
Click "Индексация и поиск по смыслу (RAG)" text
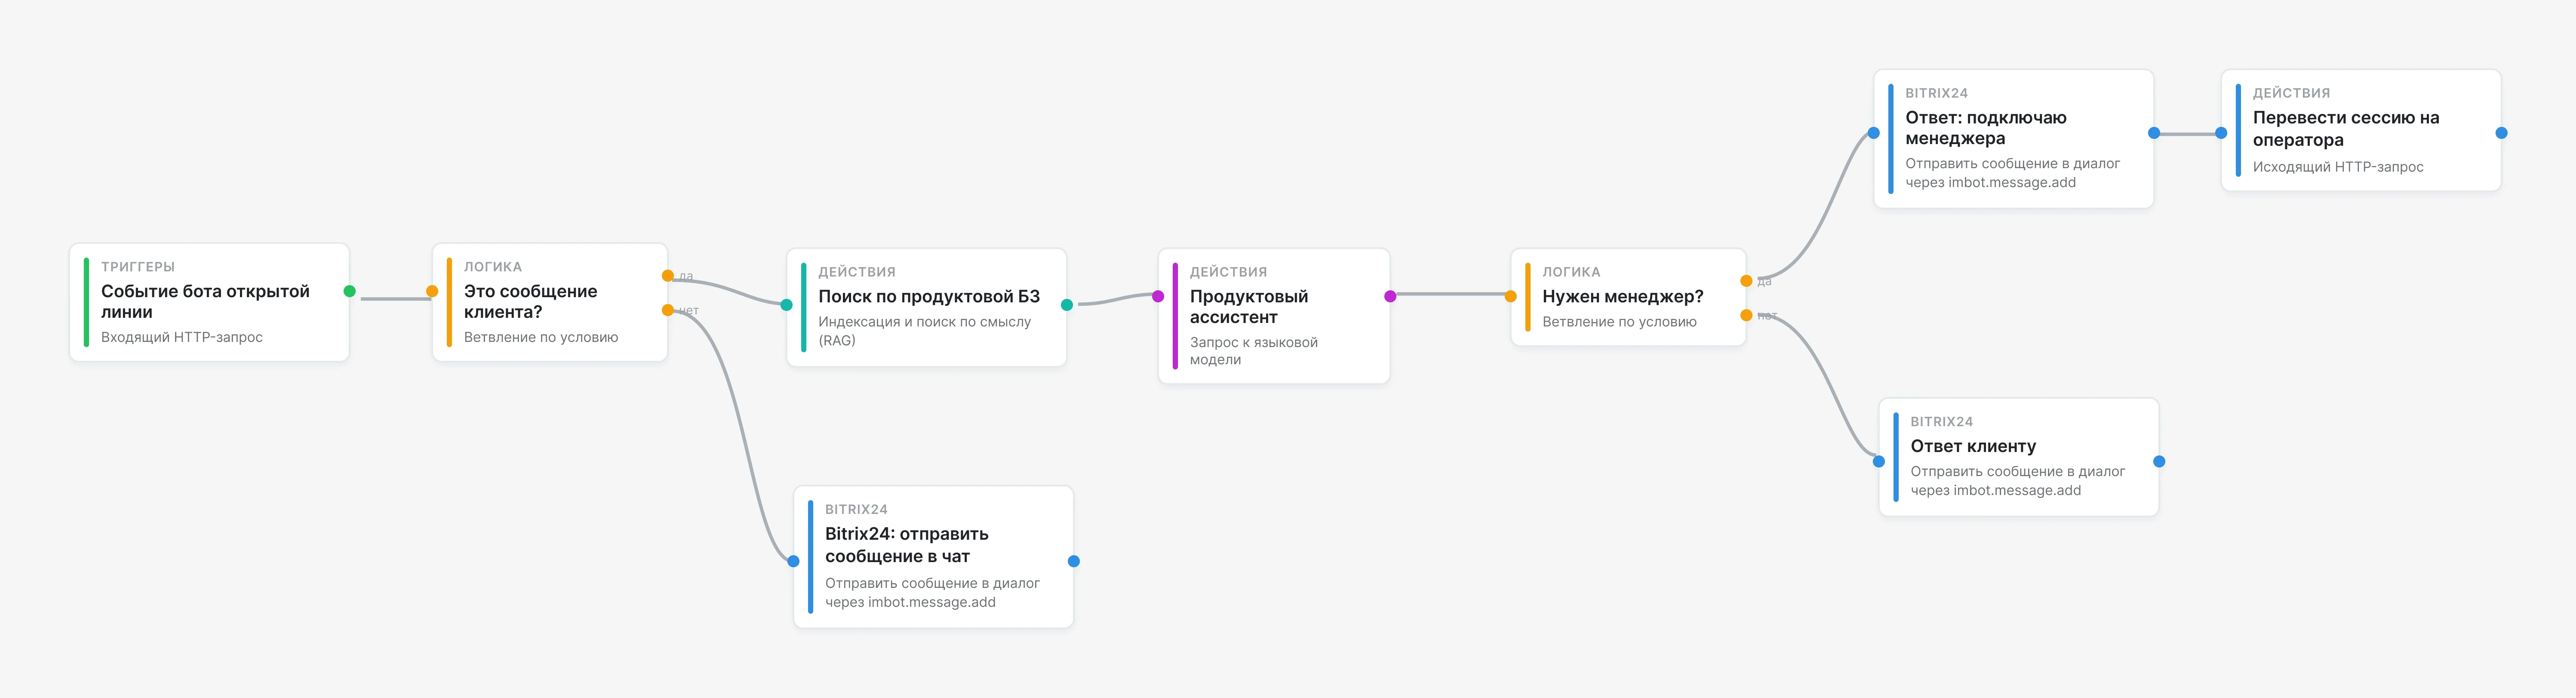924,331
